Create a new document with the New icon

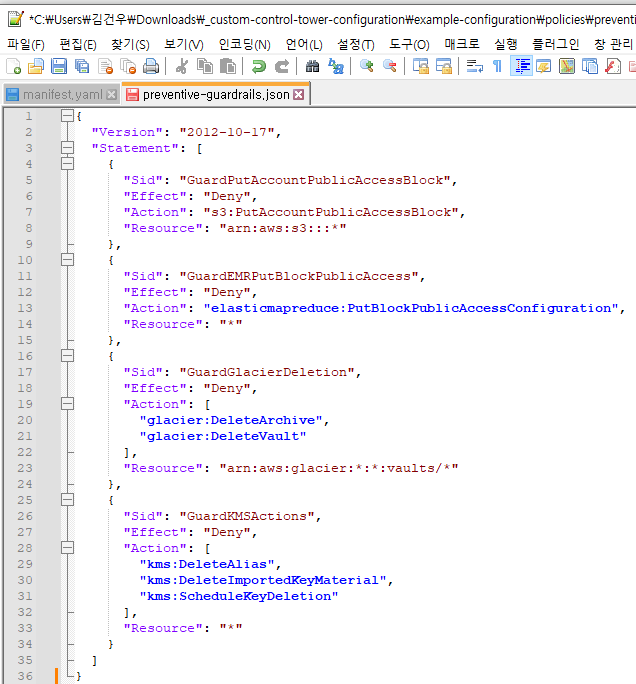click(14, 66)
